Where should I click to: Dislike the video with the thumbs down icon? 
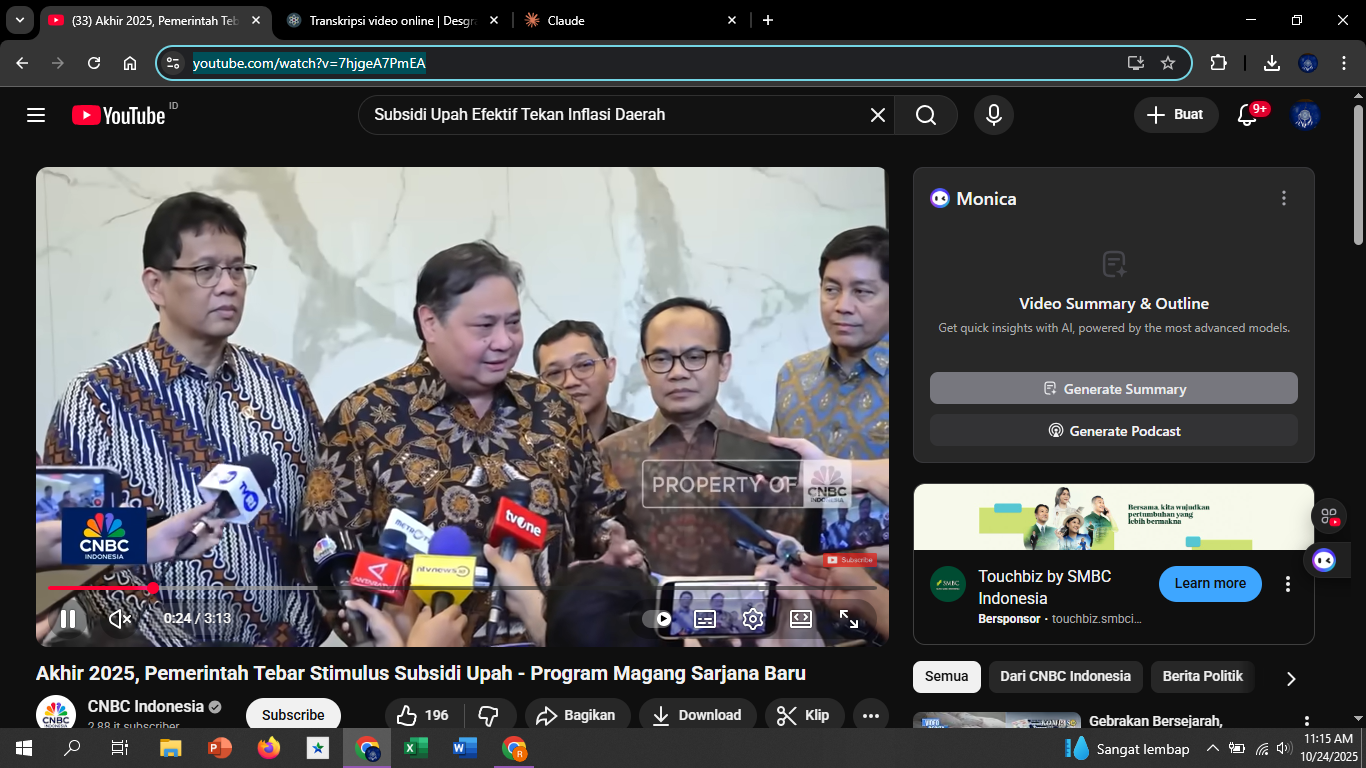(489, 715)
